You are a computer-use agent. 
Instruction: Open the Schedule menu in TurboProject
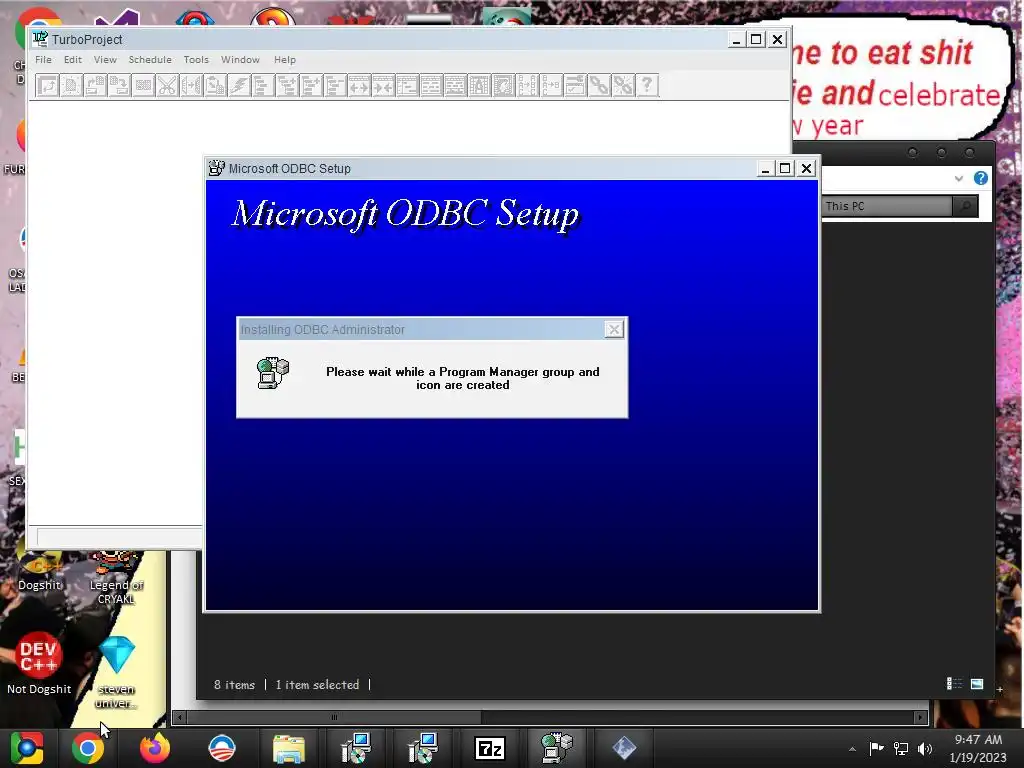[150, 59]
